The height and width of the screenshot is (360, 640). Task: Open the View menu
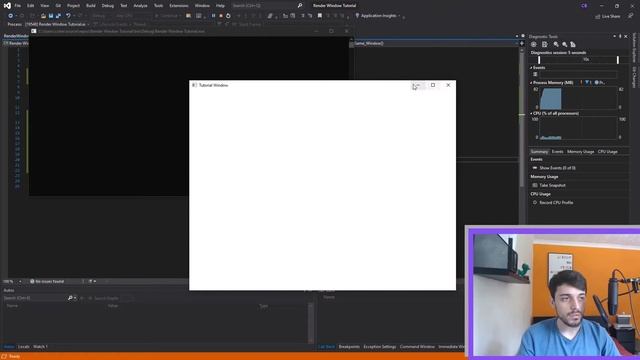44,6
